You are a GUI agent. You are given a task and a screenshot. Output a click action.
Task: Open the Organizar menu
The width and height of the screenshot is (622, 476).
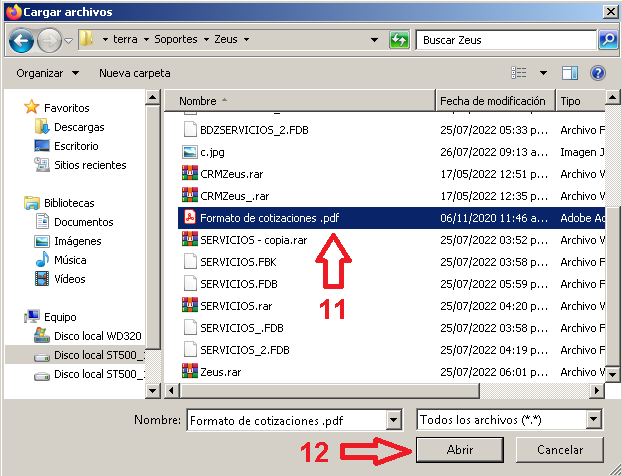[48, 73]
